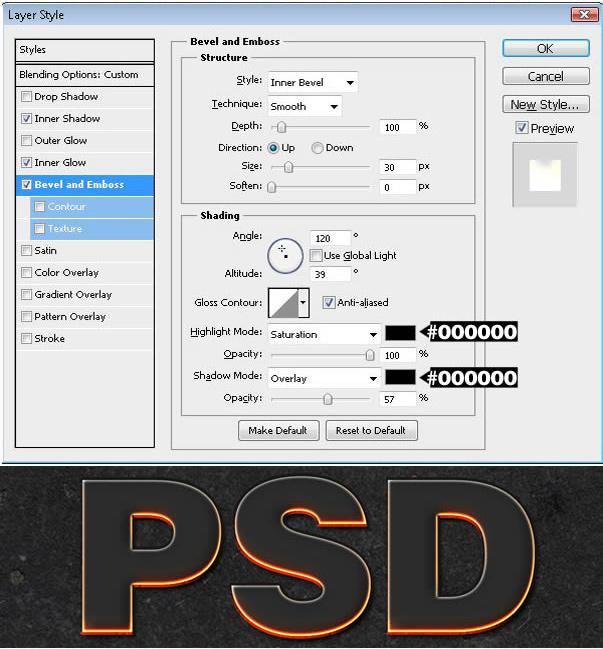
Task: Click Reset to Default button
Action: (x=371, y=430)
